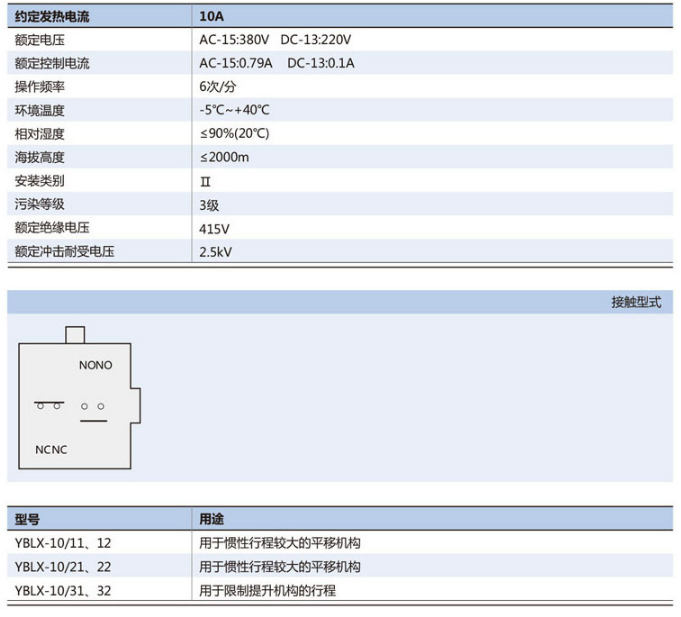This screenshot has width=681, height=617.
Task: Select the 用于限制提升机构的行程 description
Action: [267, 590]
